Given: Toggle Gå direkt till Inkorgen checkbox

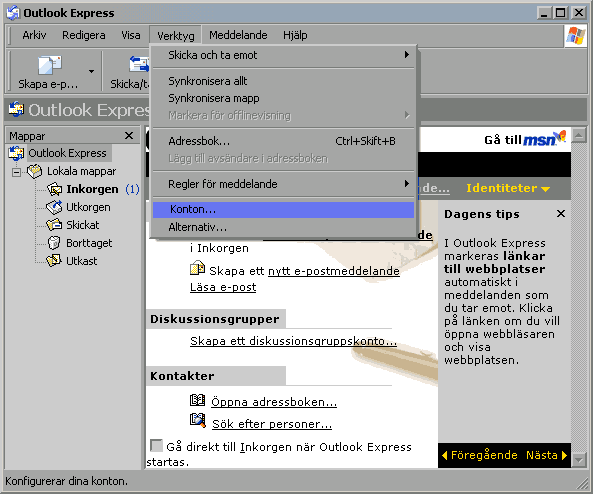Looking at the screenshot, I should [x=156, y=446].
